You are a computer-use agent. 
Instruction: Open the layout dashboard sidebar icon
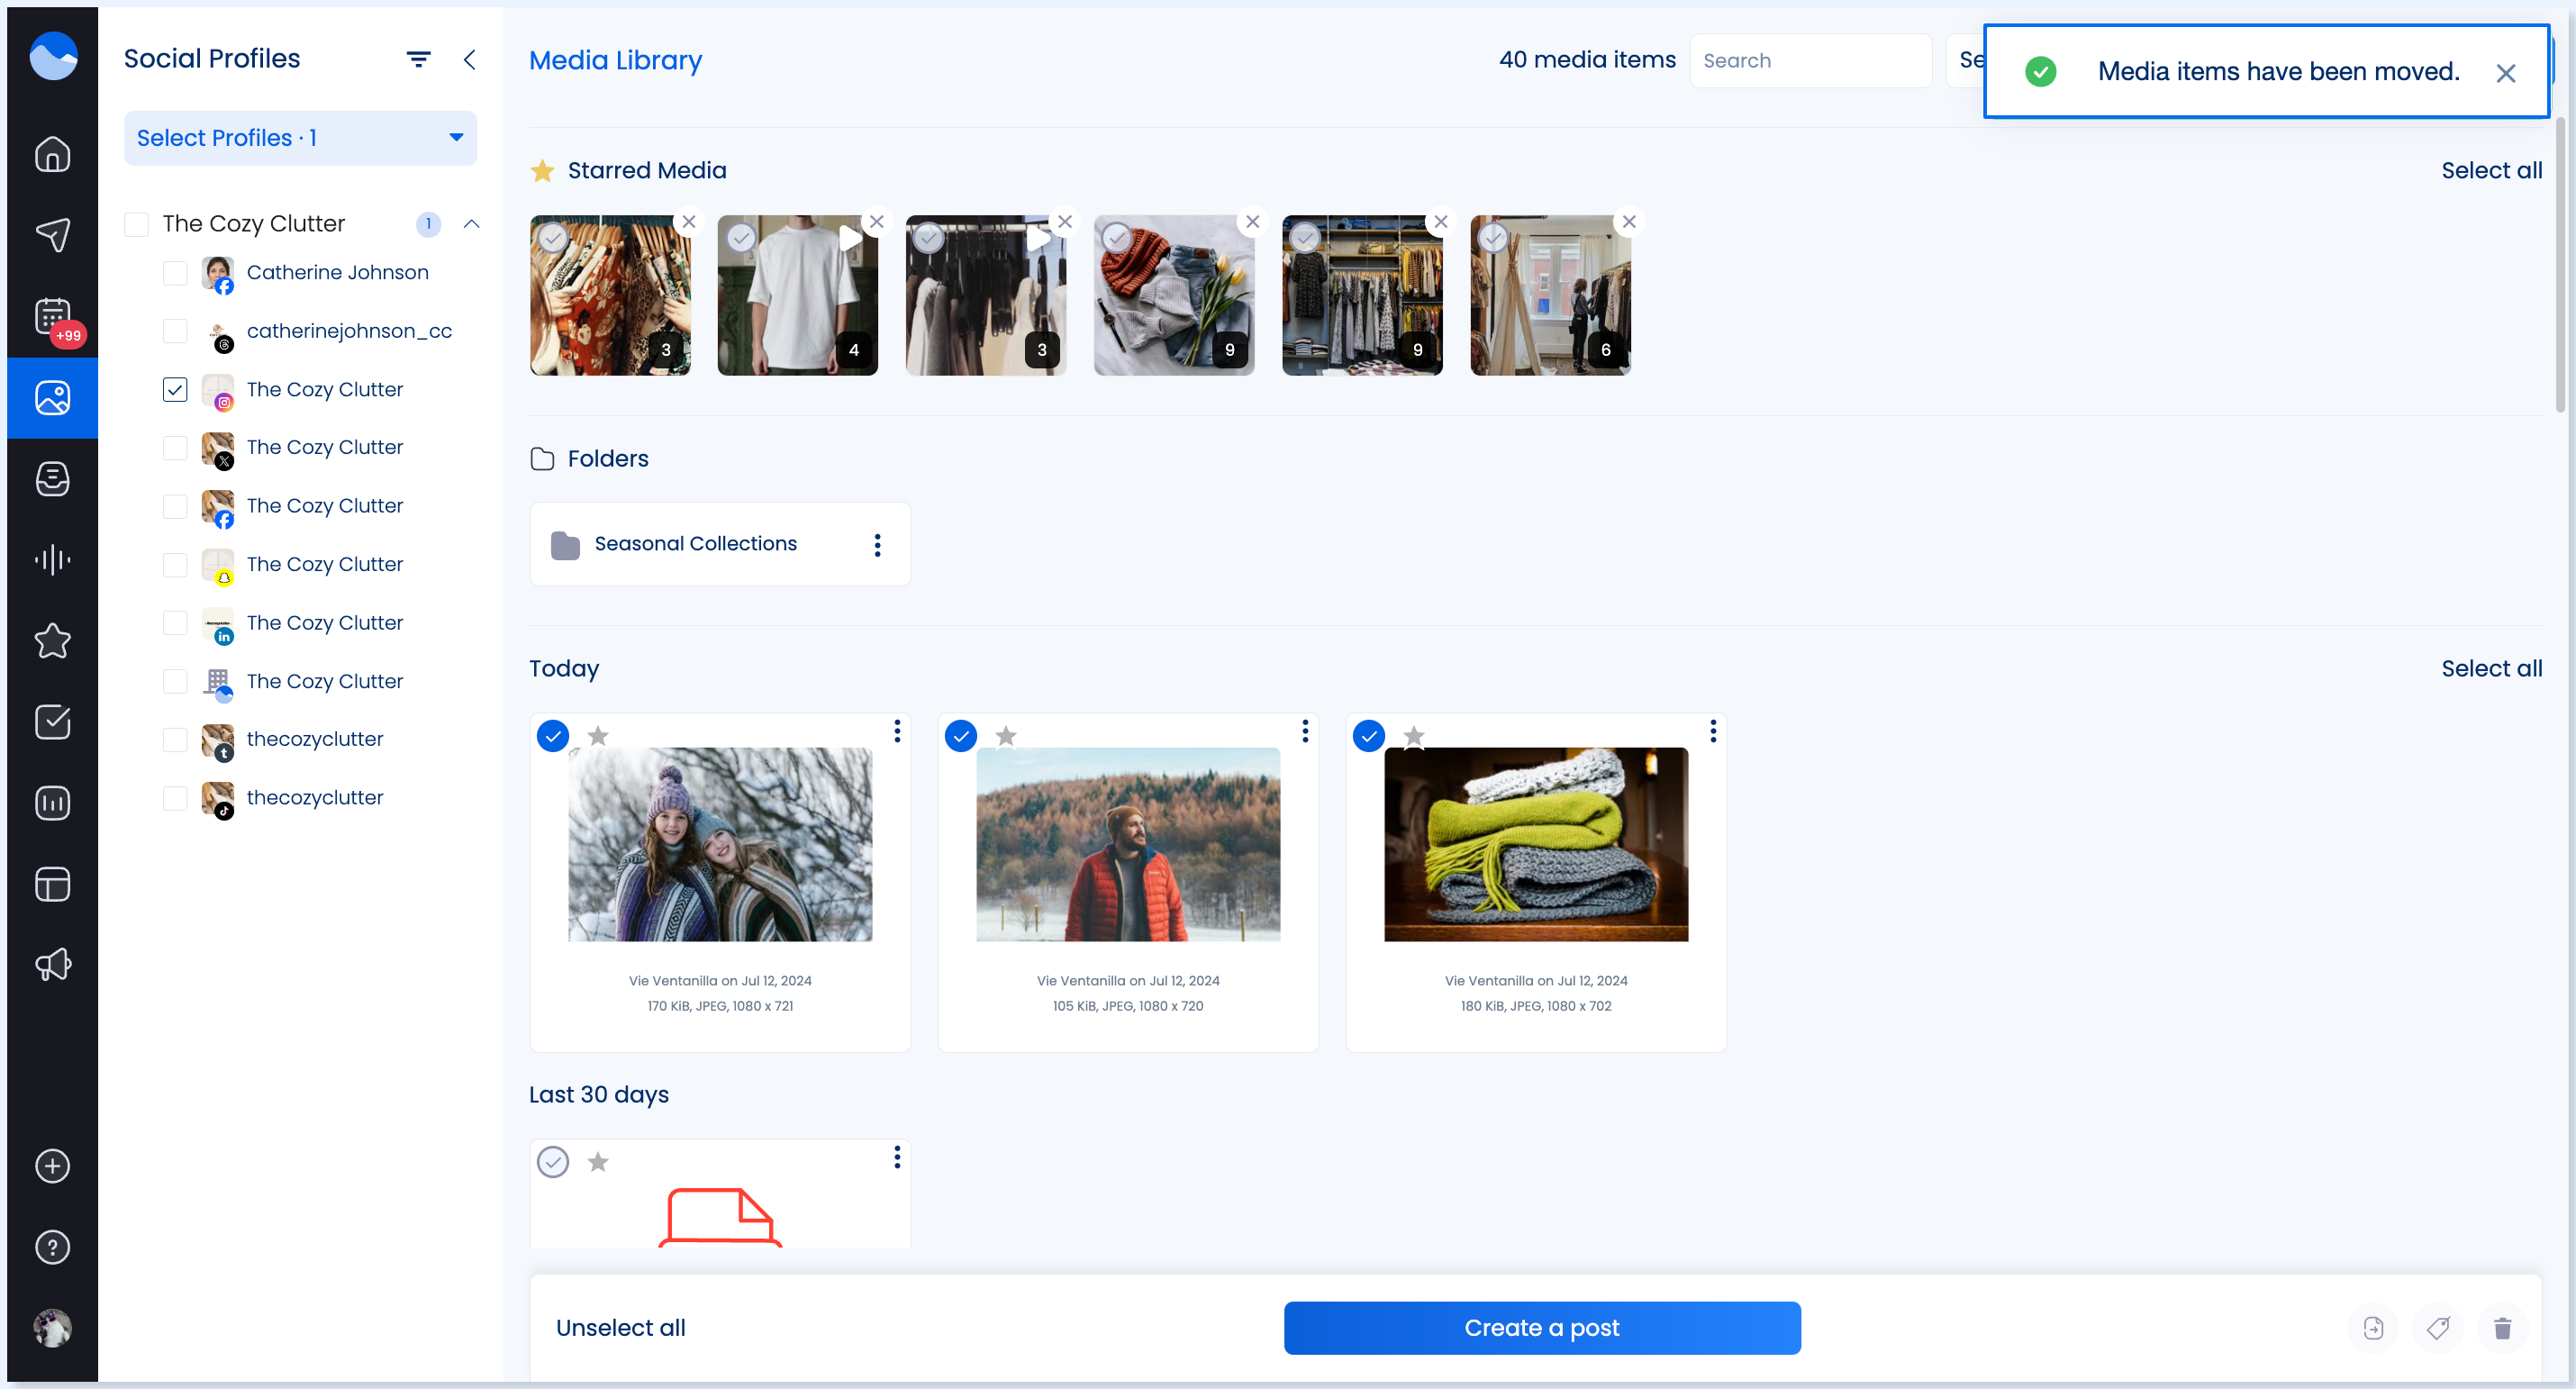[x=52, y=884]
